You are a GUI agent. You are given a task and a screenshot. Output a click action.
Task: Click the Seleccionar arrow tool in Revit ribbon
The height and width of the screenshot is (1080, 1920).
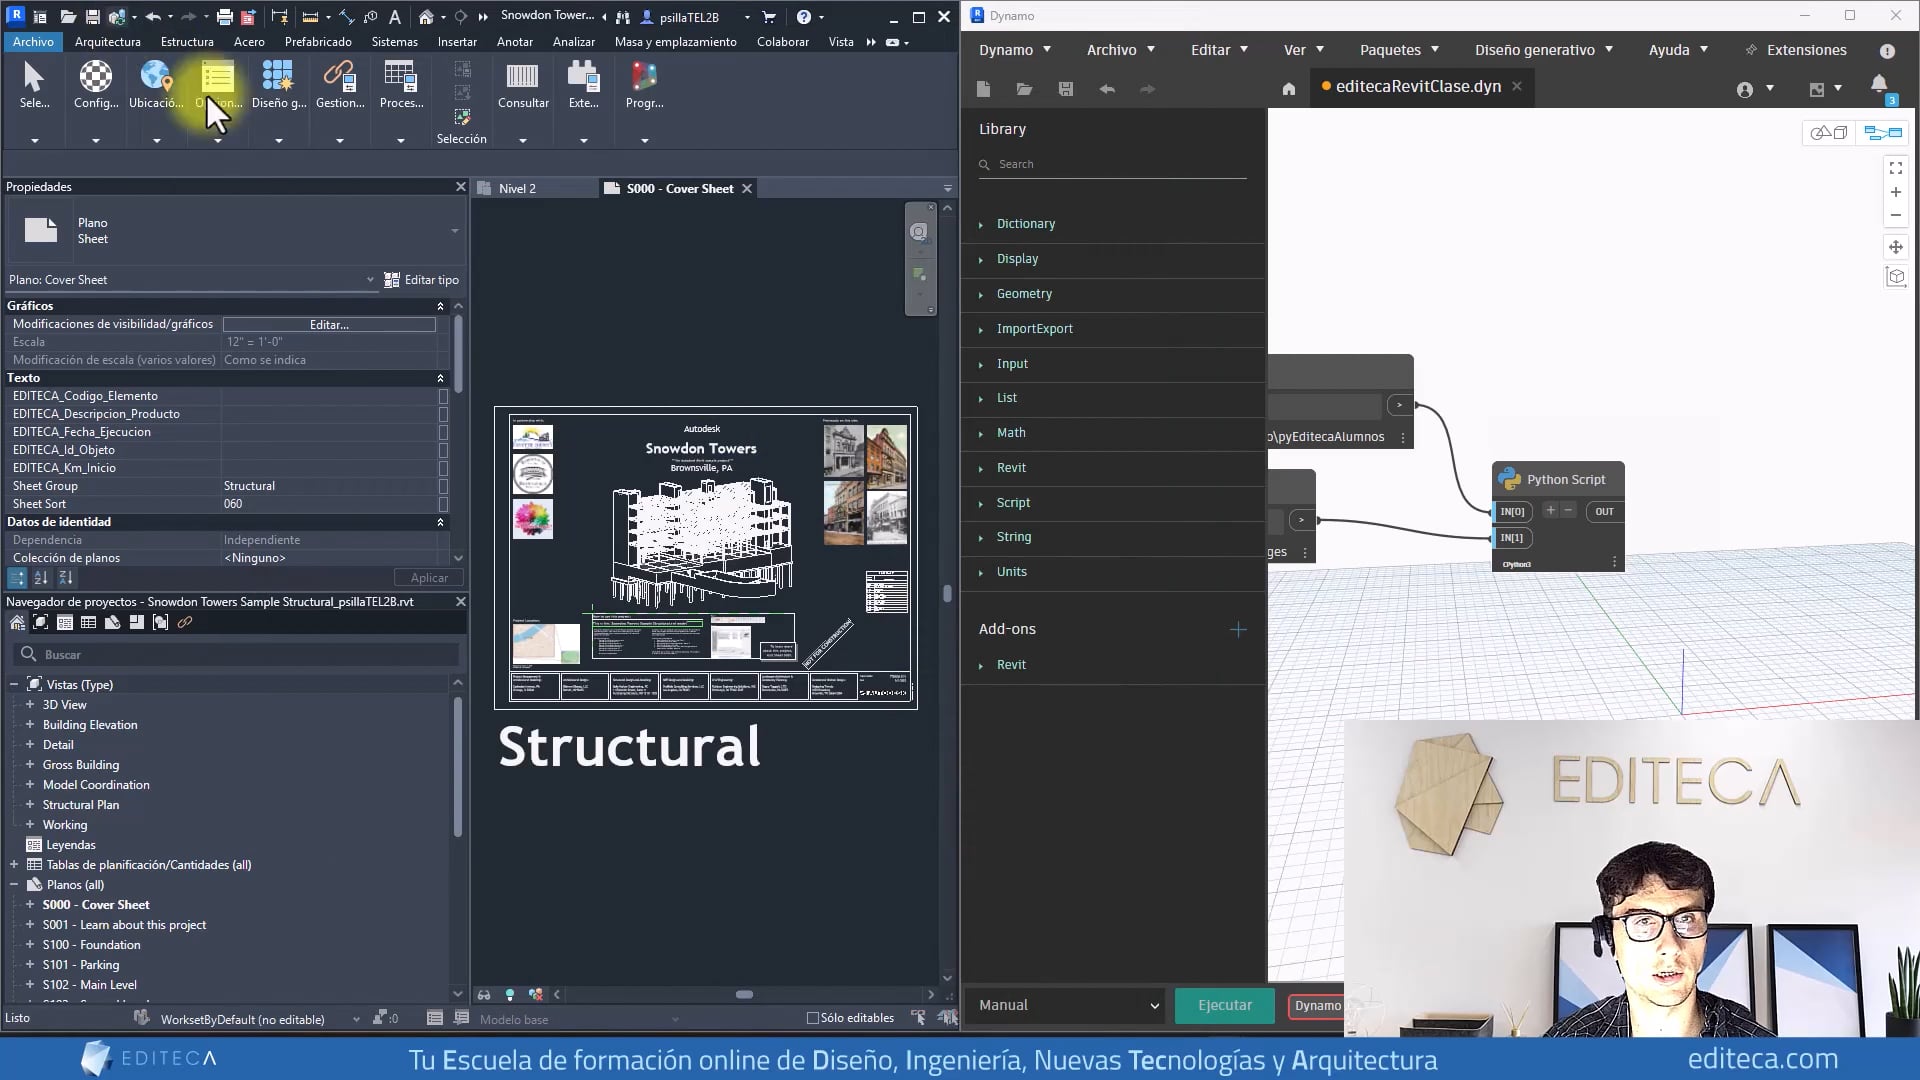34,85
